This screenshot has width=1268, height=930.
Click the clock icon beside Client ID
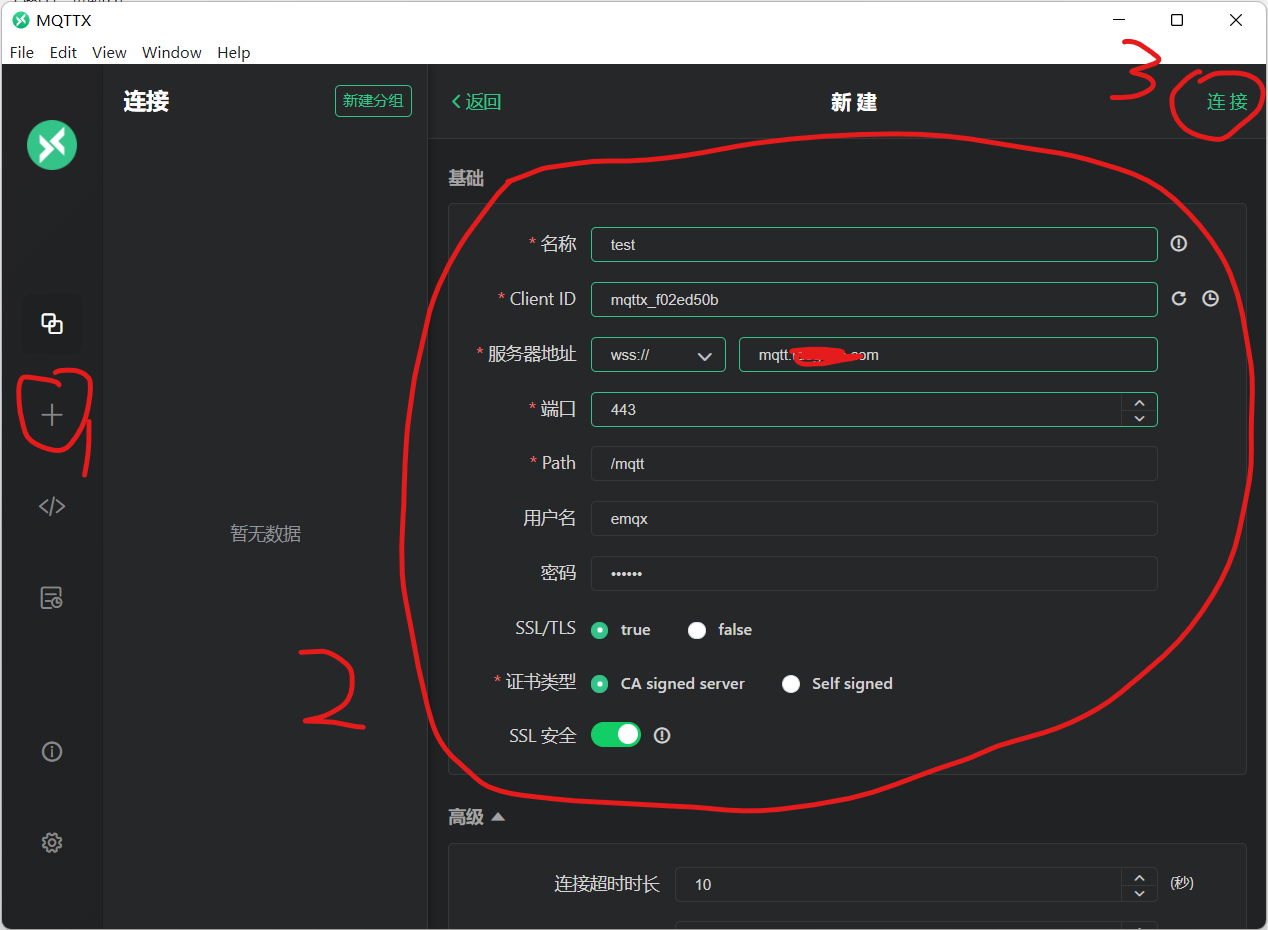(x=1210, y=299)
